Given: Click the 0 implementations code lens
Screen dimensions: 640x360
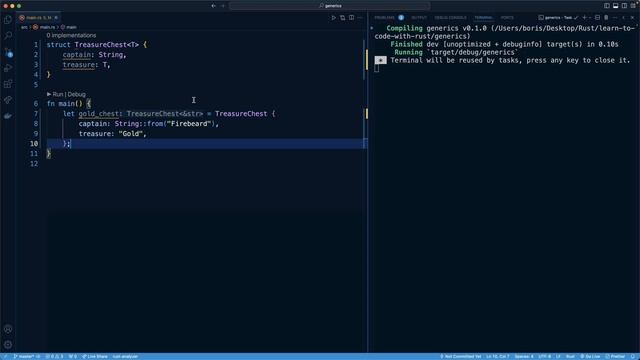Looking at the screenshot, I should [x=71, y=36].
